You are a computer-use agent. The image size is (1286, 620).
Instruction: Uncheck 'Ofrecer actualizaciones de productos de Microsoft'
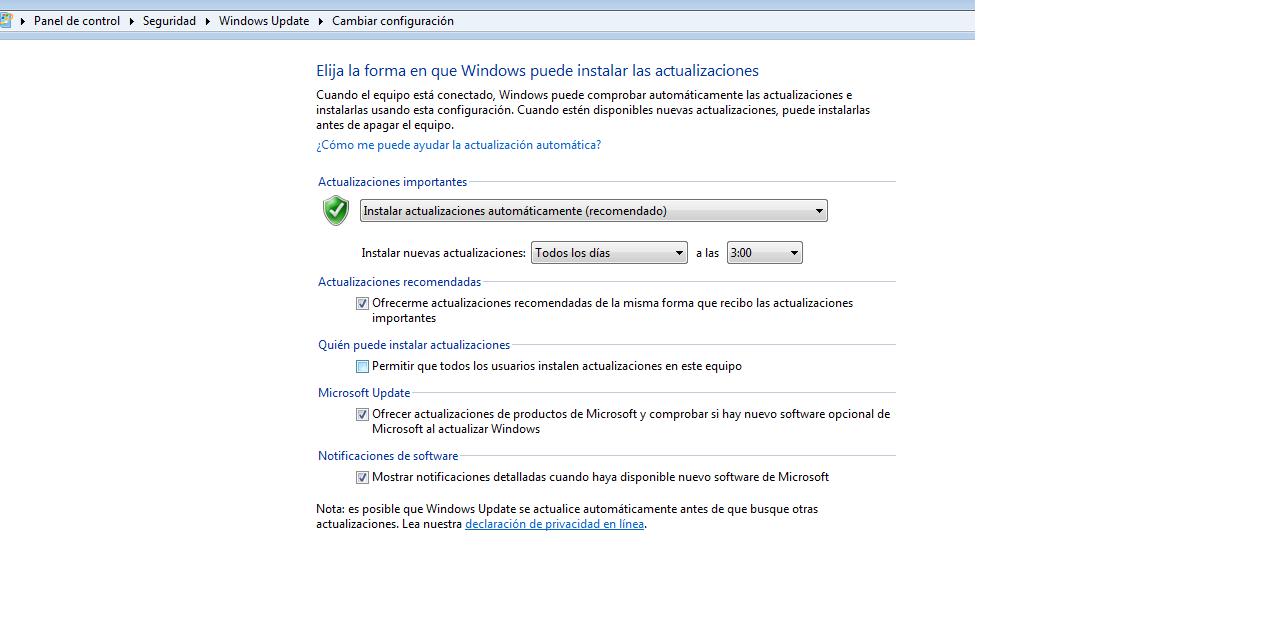click(362, 414)
